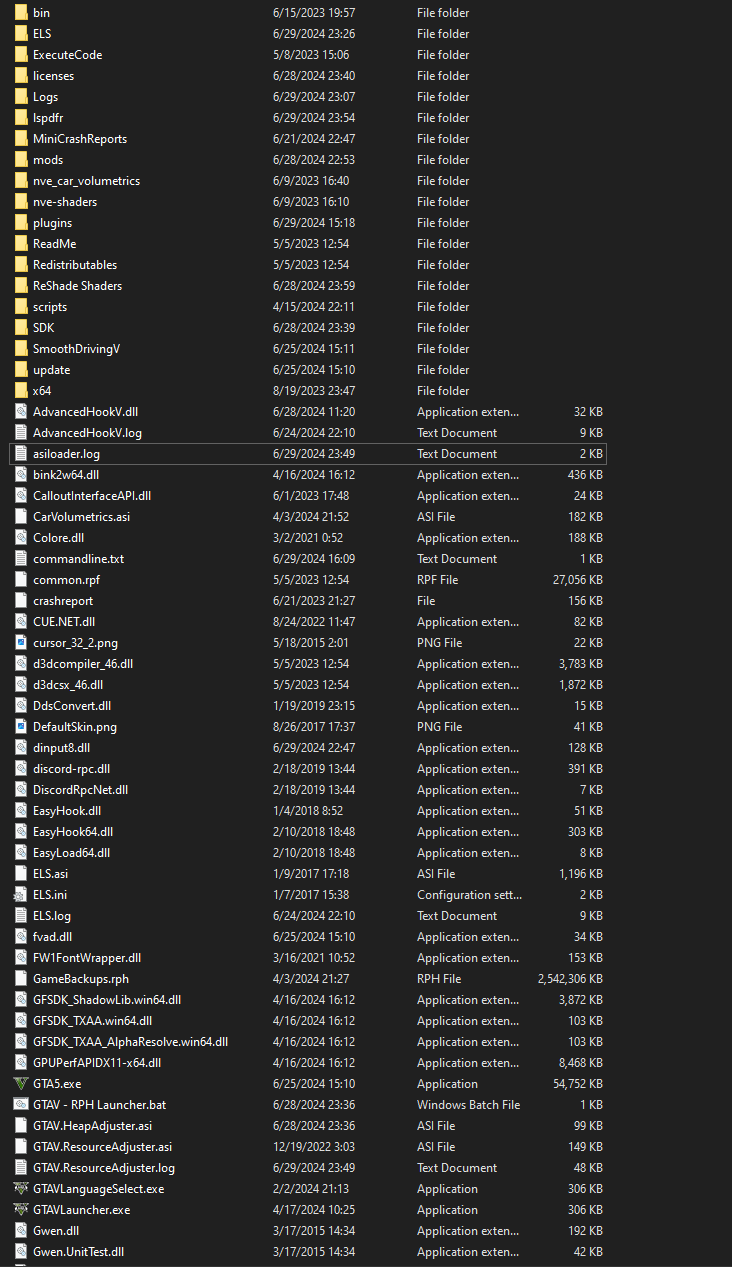Image resolution: width=732 pixels, height=1267 pixels.
Task: Click the SmoothDrivingV folder name
Action: point(76,349)
